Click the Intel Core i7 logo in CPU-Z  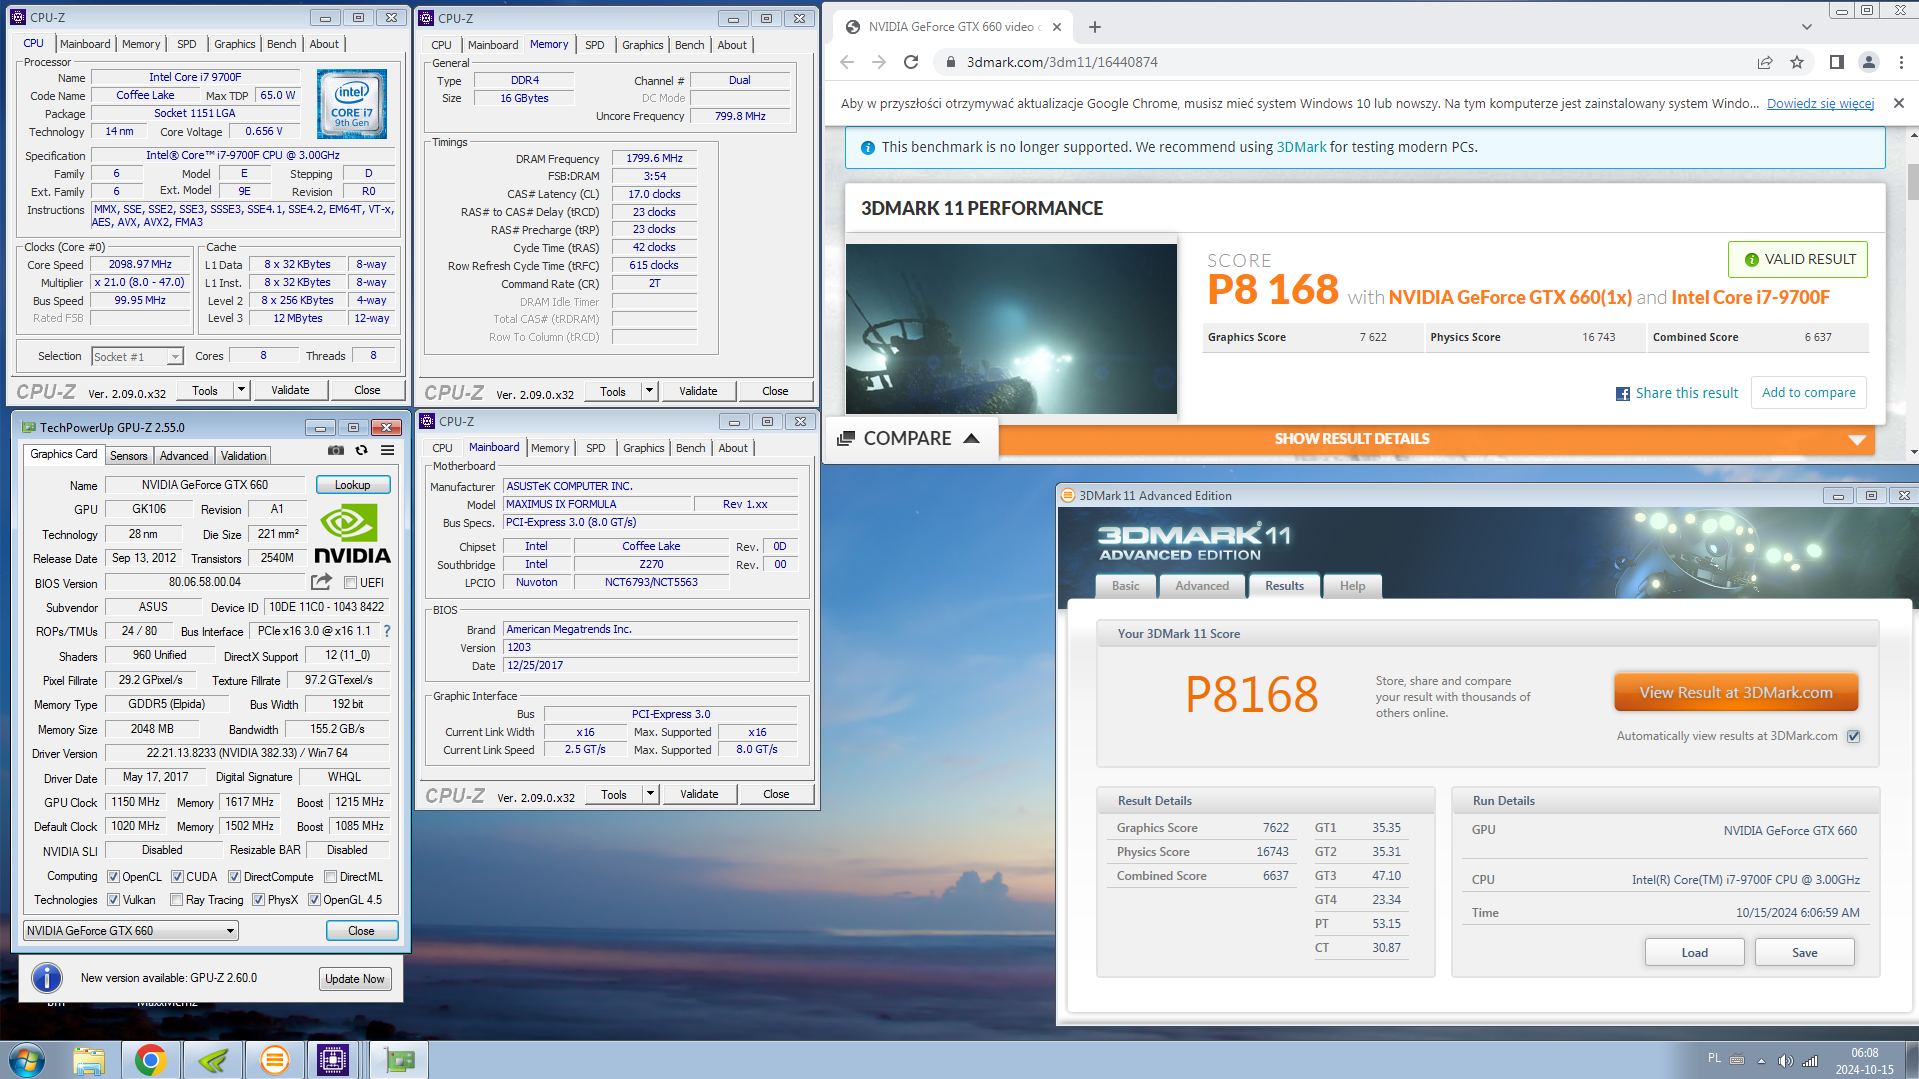pos(352,104)
